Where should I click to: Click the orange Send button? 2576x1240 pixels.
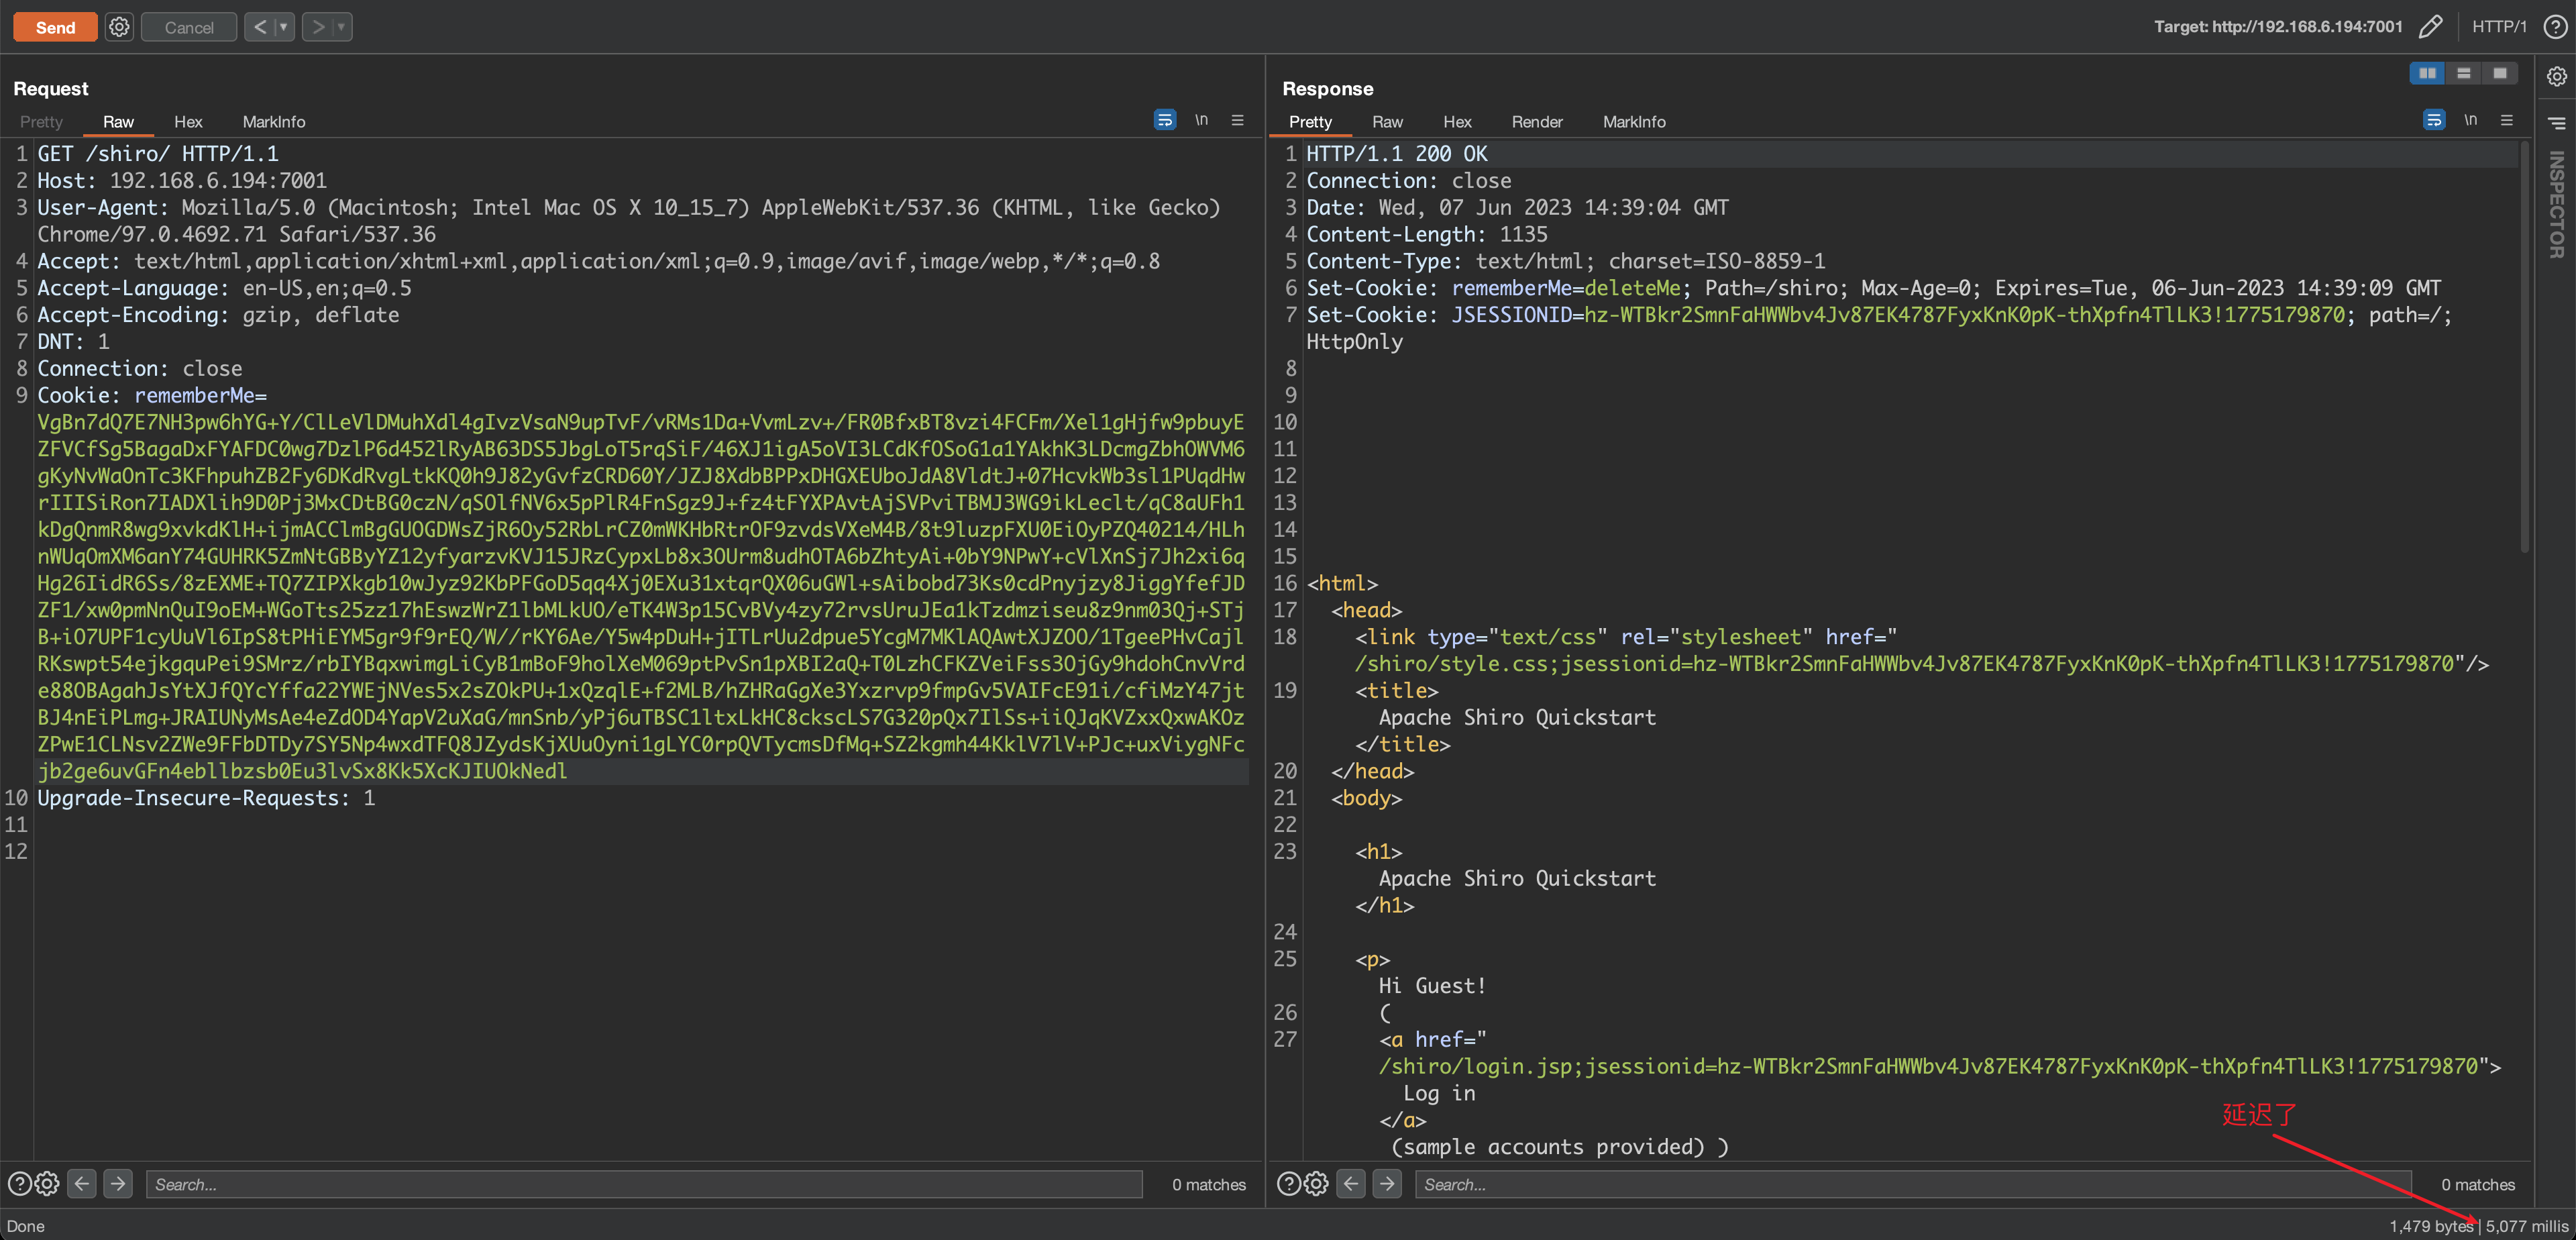55,27
